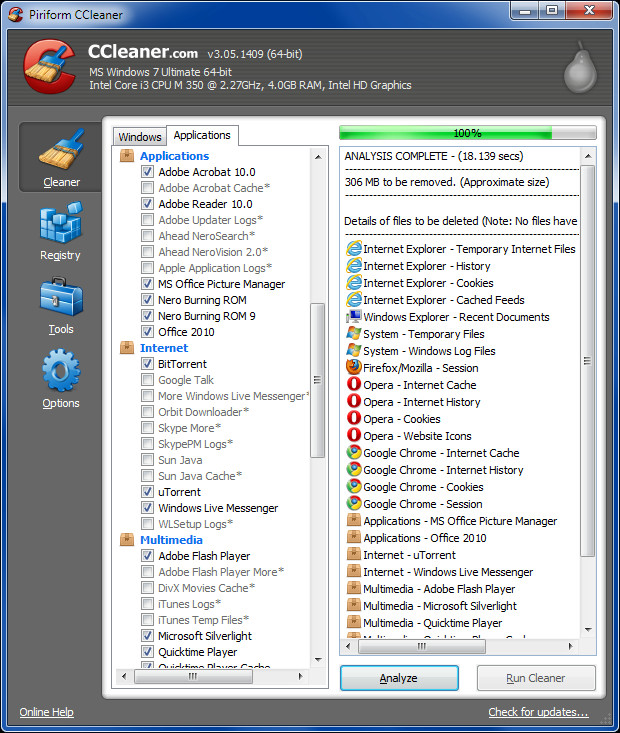This screenshot has height=733, width=620.
Task: Click results pane scroll-right arrow
Action: click(570, 647)
